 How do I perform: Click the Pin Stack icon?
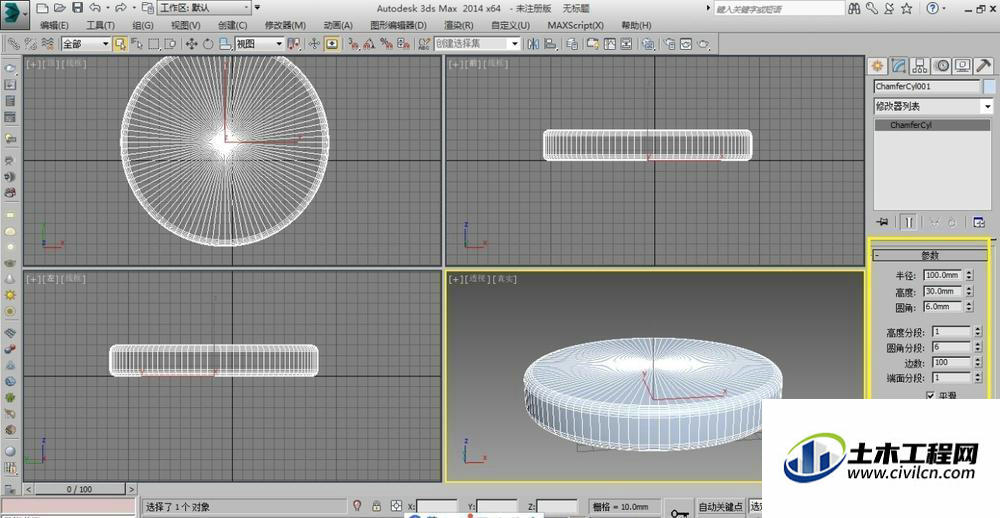click(x=882, y=222)
